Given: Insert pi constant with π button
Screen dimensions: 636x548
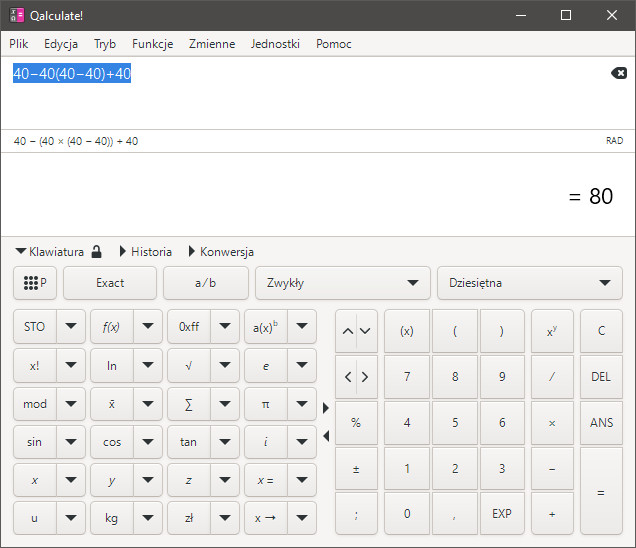Looking at the screenshot, I should pyautogui.click(x=265, y=404).
